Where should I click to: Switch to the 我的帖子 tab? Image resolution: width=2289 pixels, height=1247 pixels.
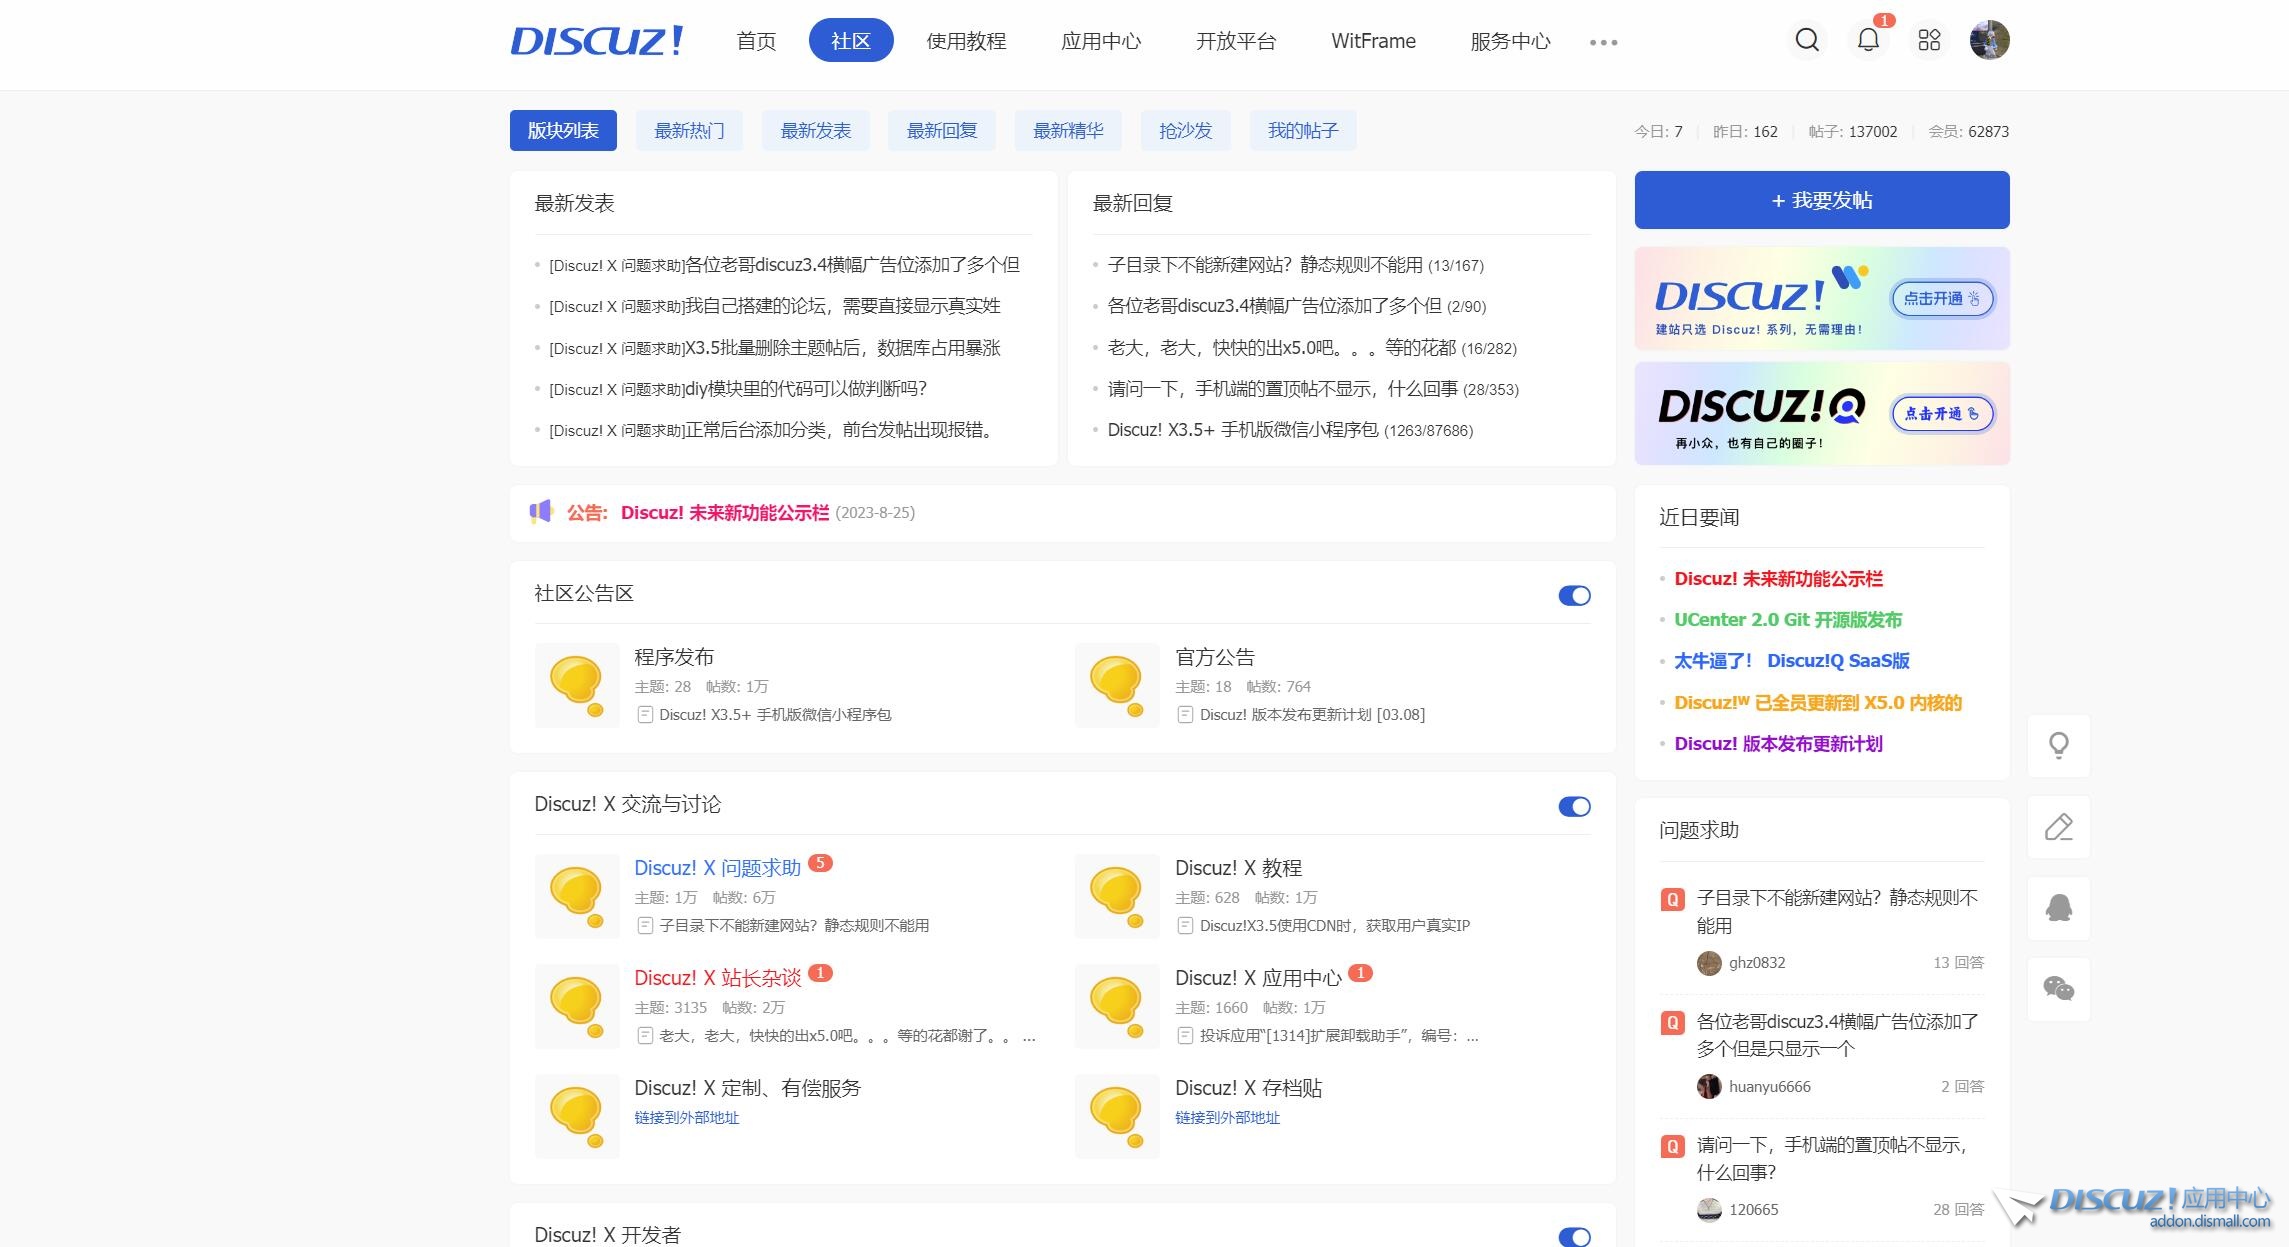[1303, 131]
